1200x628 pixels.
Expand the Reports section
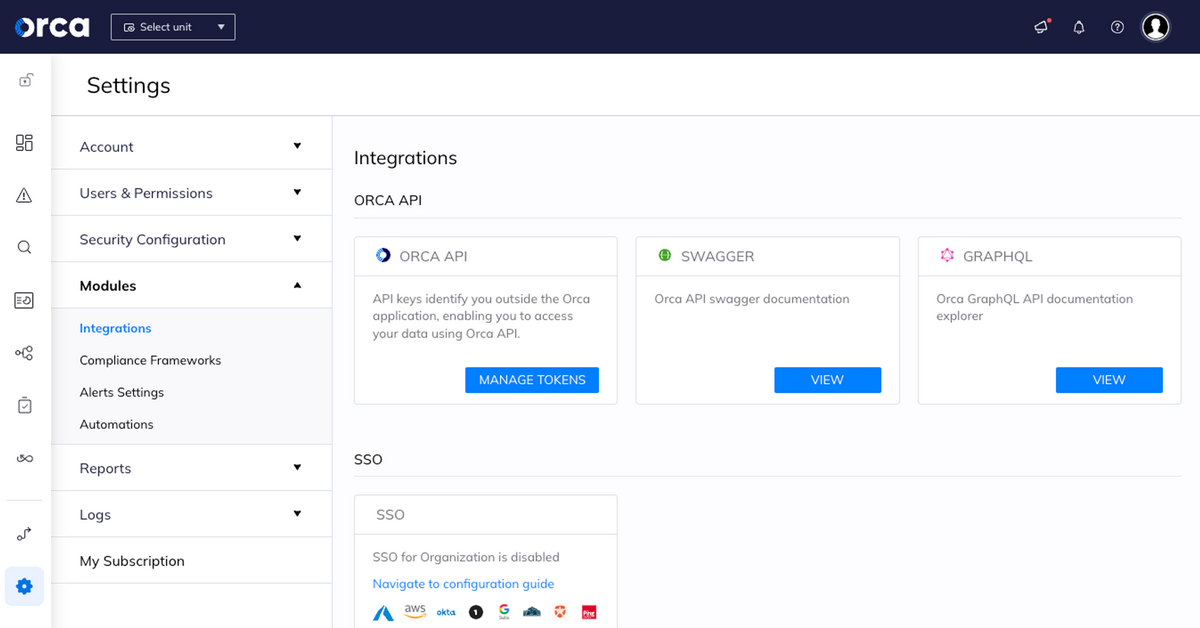[191, 468]
